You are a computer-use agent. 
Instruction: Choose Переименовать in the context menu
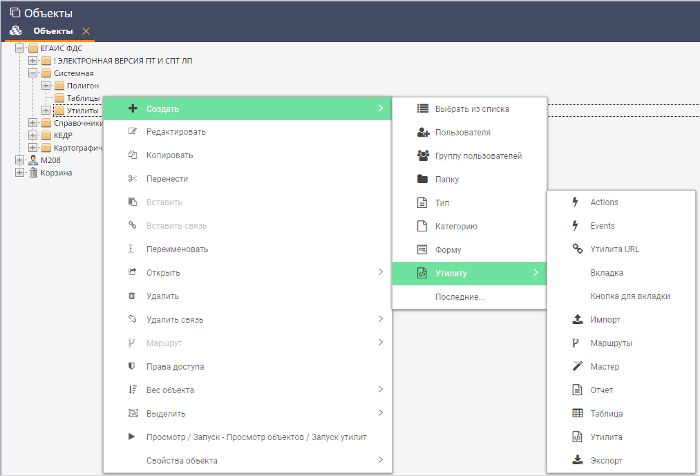[x=177, y=249]
